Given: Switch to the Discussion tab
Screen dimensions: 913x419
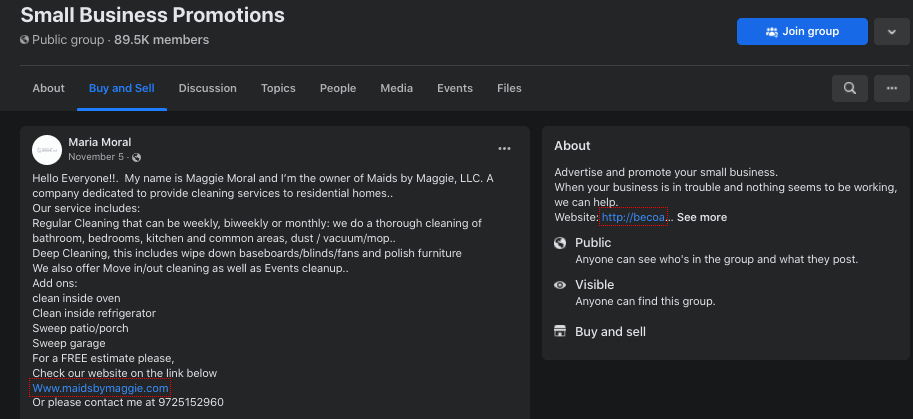Looking at the screenshot, I should [207, 88].
